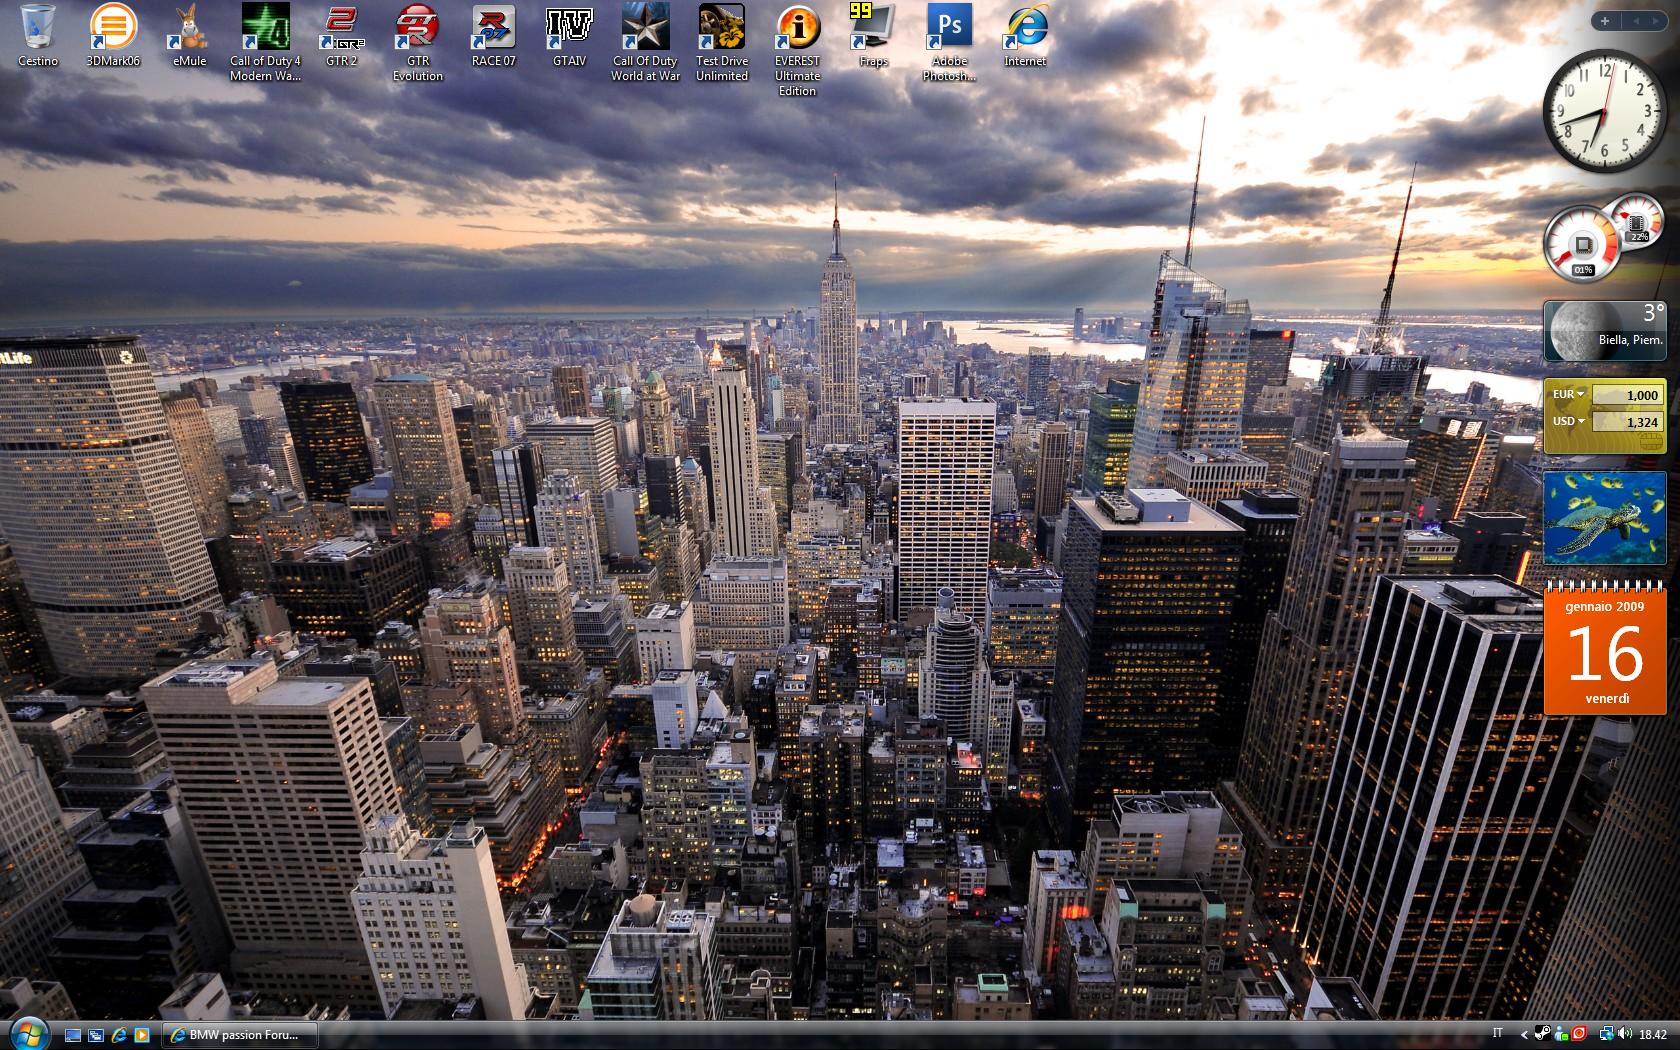
Task: Click the Biella weather gadget
Action: coord(1604,331)
